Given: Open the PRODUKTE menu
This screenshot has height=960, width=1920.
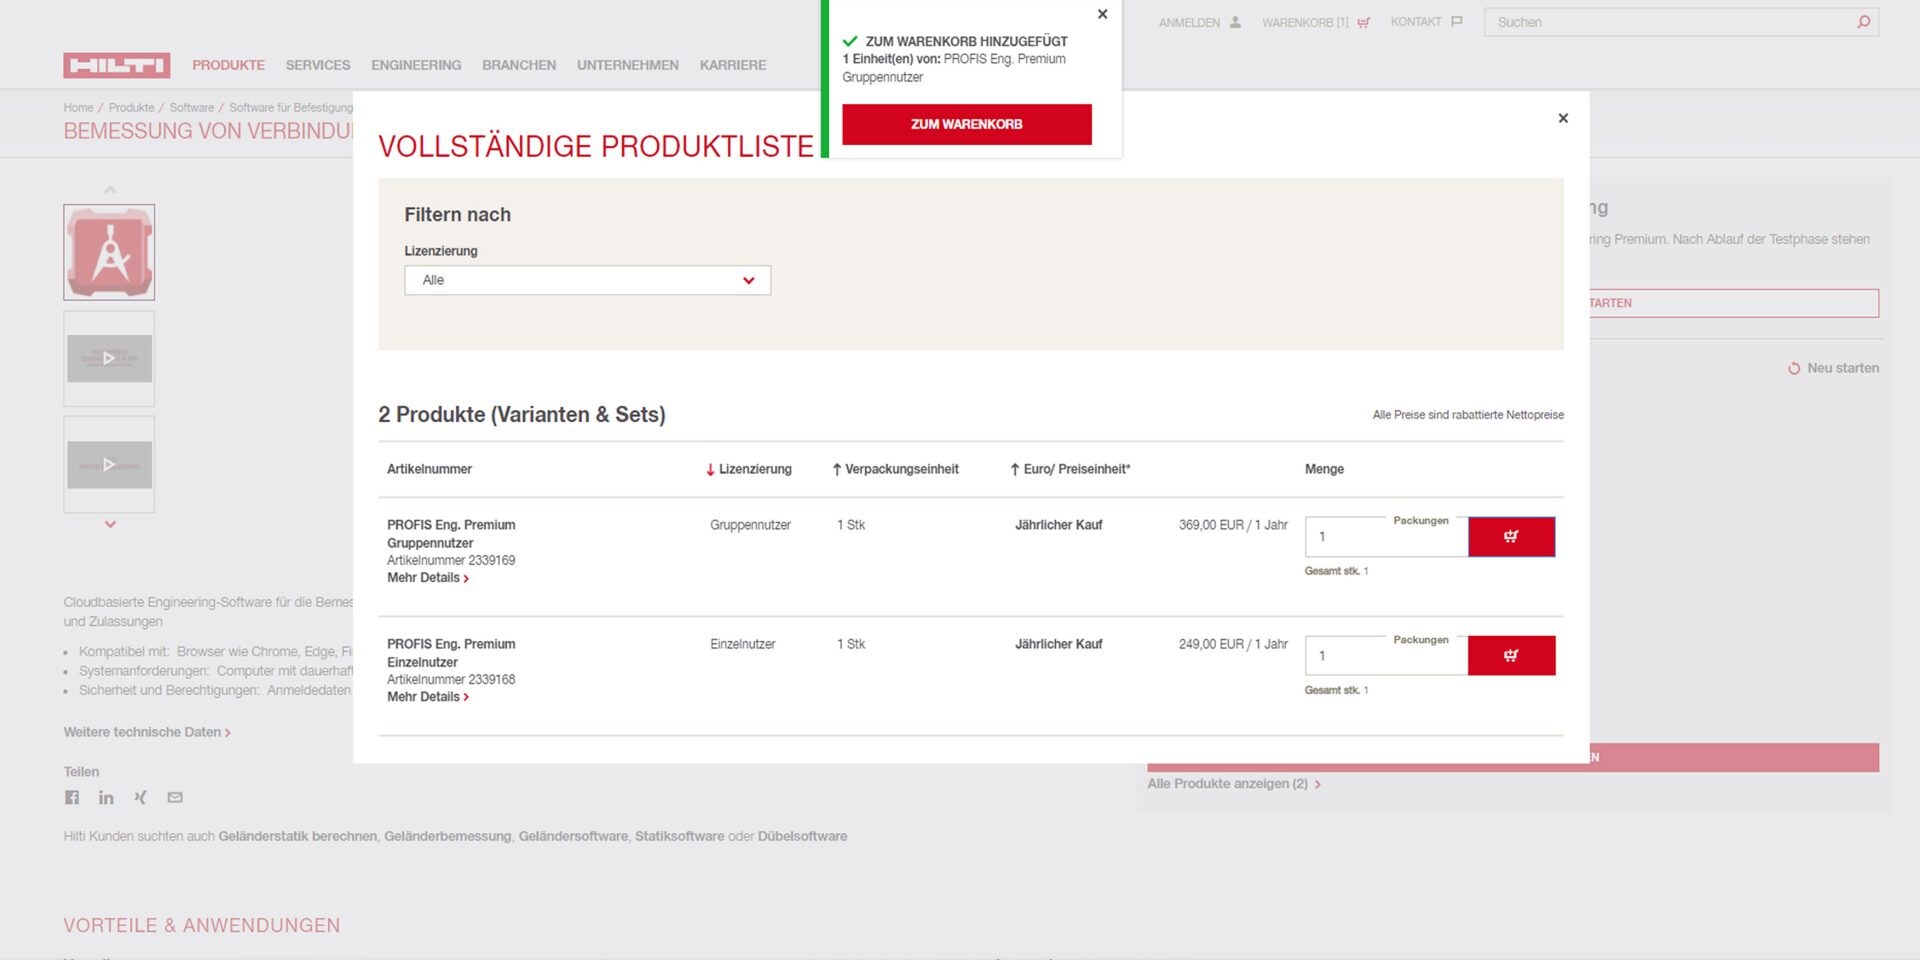Looking at the screenshot, I should [228, 65].
